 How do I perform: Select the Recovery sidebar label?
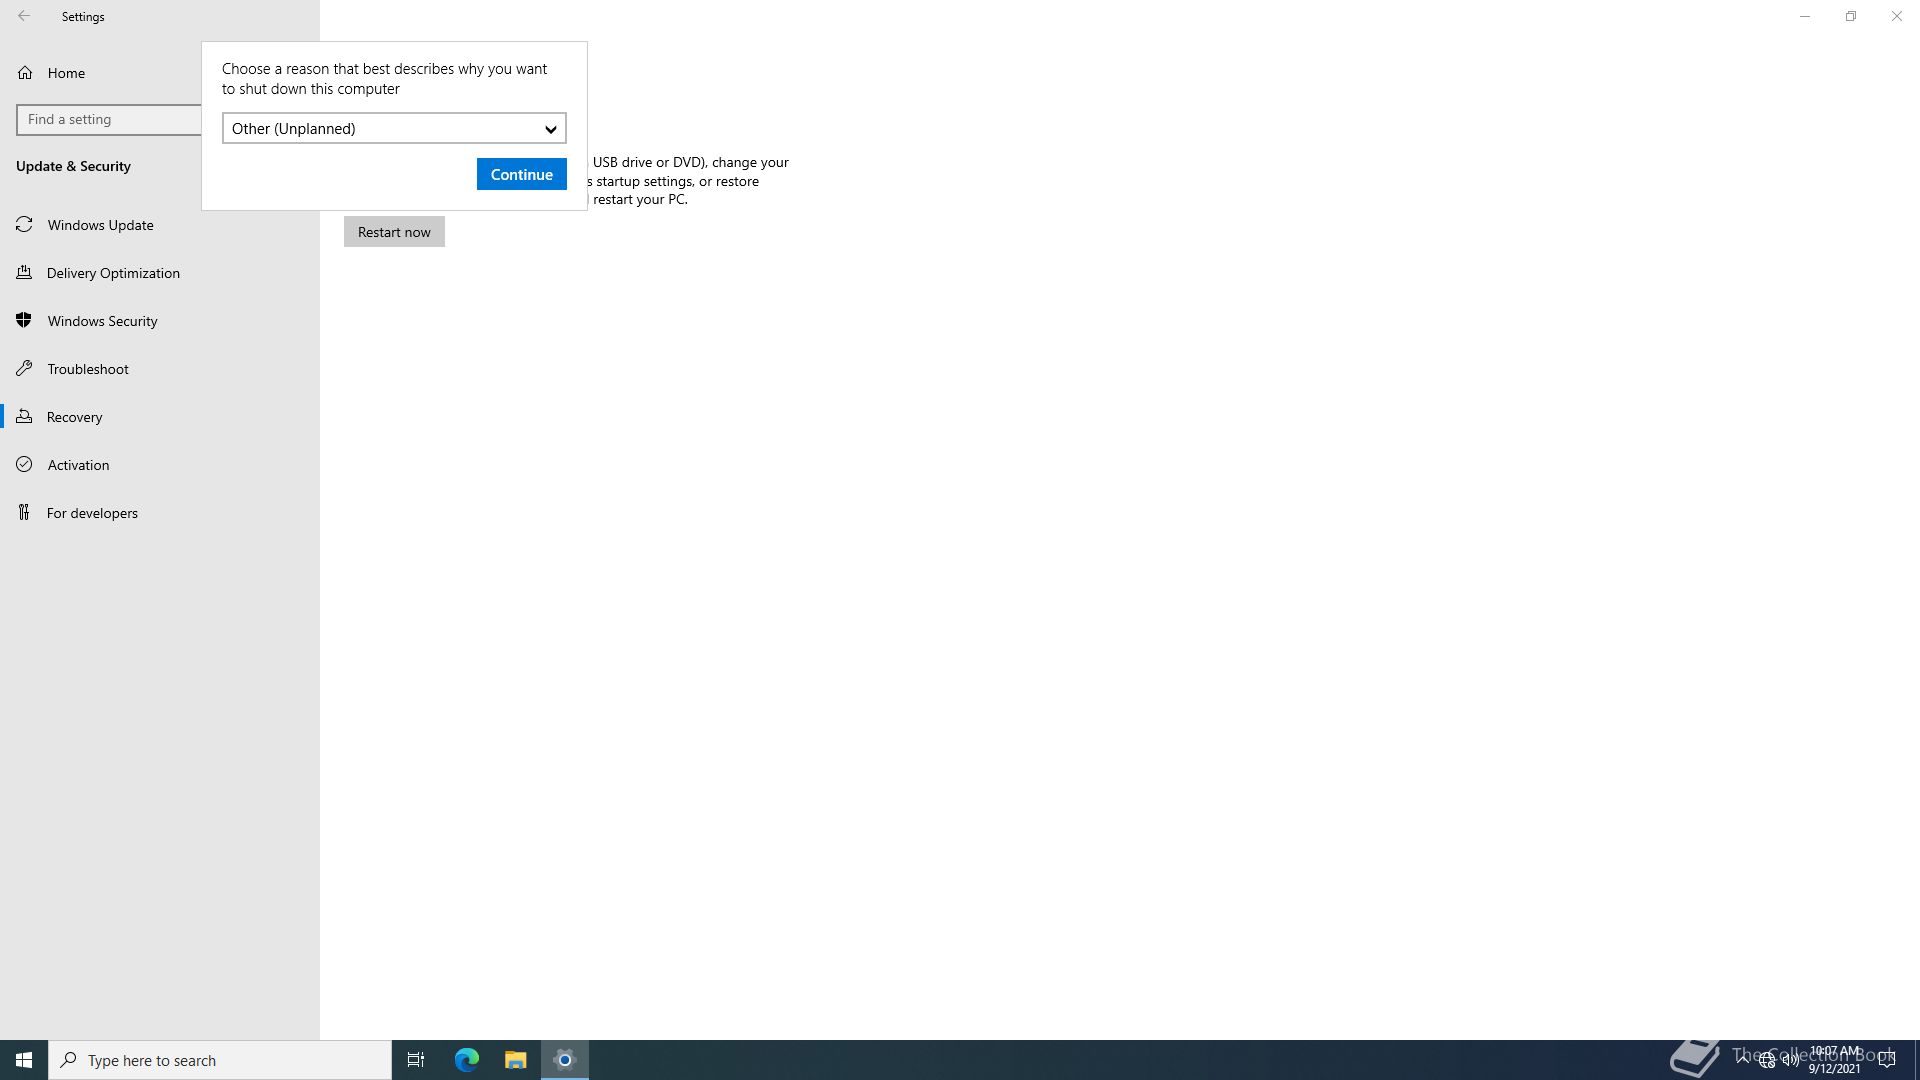[74, 417]
